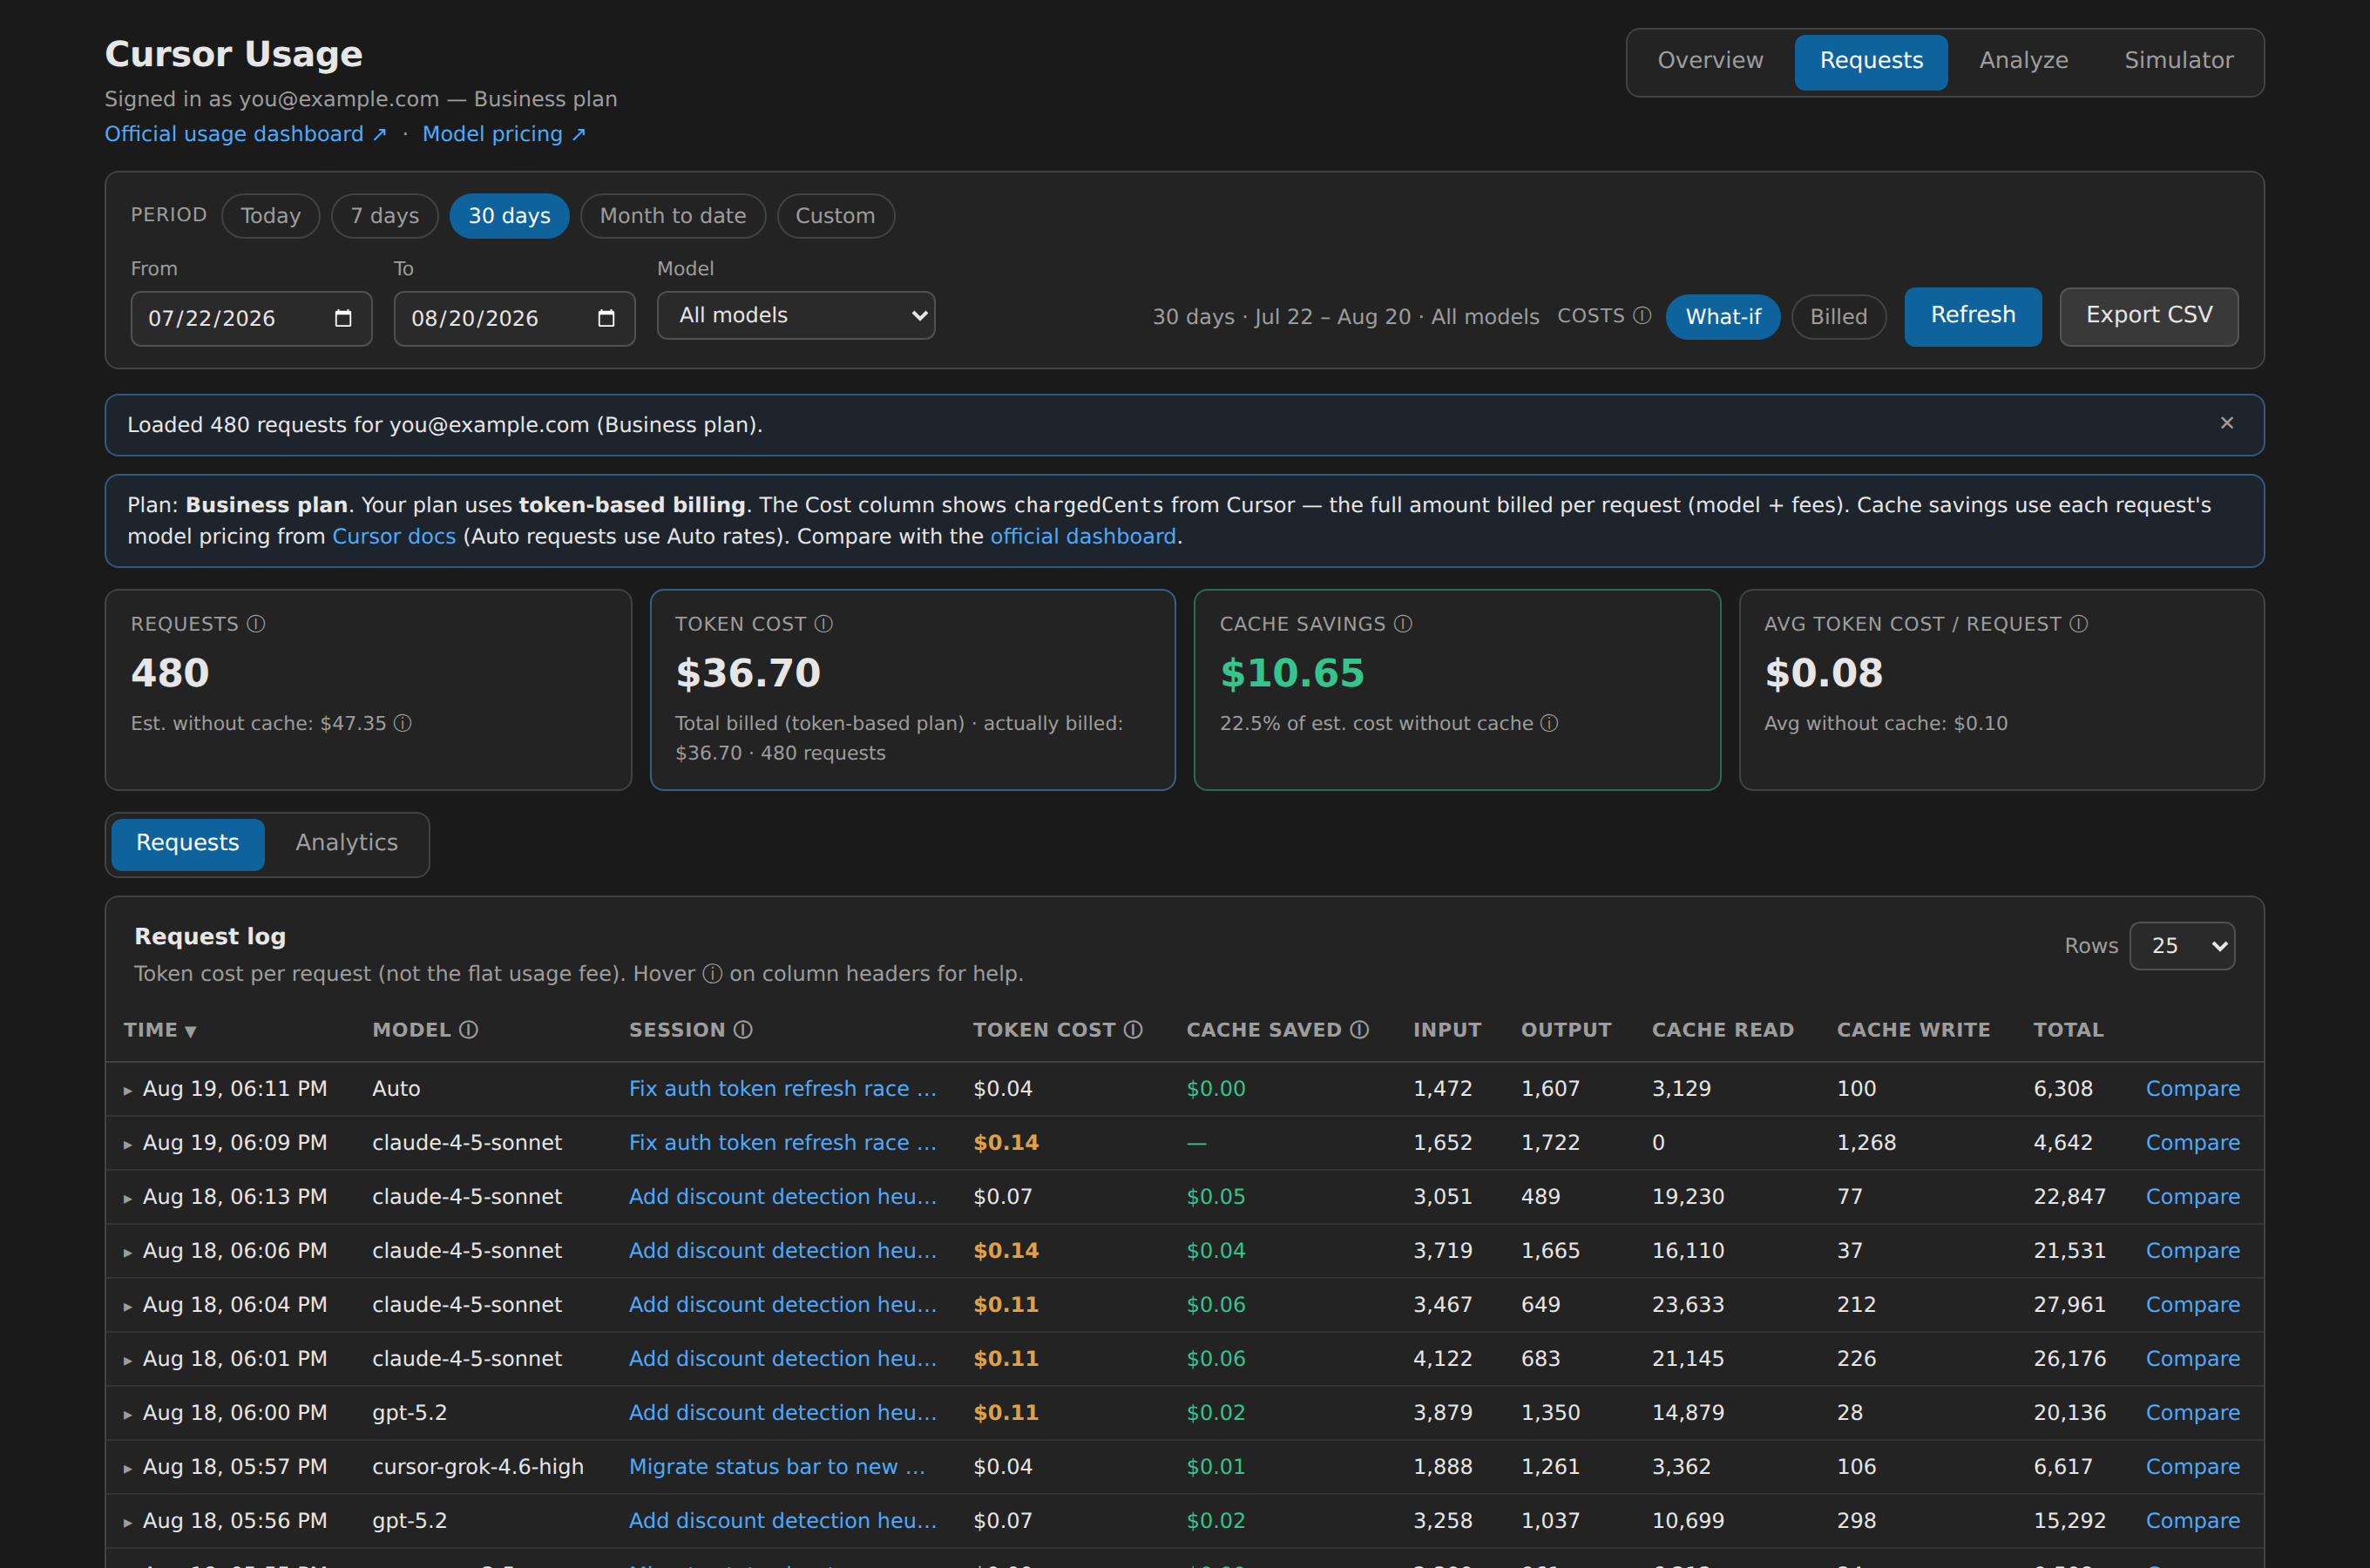
Task: Click the TOKEN COST column header info icon
Action: 1133,1030
